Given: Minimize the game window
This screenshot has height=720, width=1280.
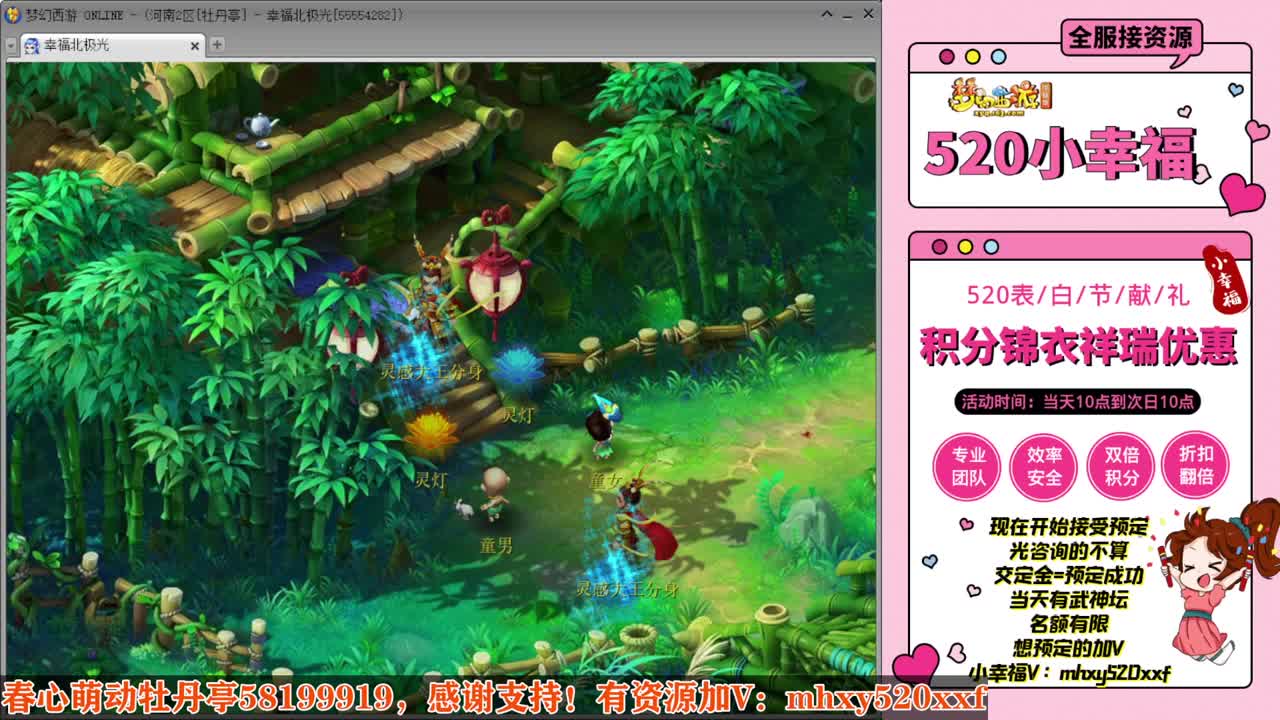Looking at the screenshot, I should [x=847, y=15].
